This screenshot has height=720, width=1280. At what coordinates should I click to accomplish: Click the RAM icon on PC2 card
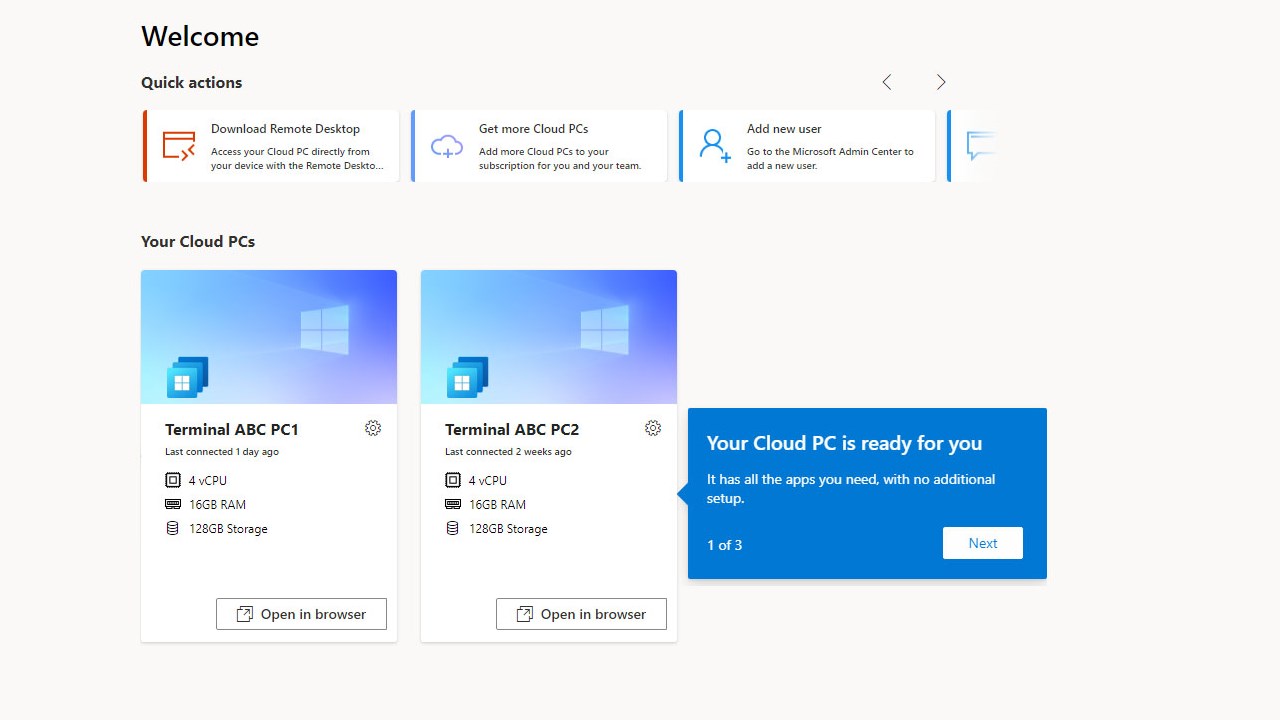453,504
